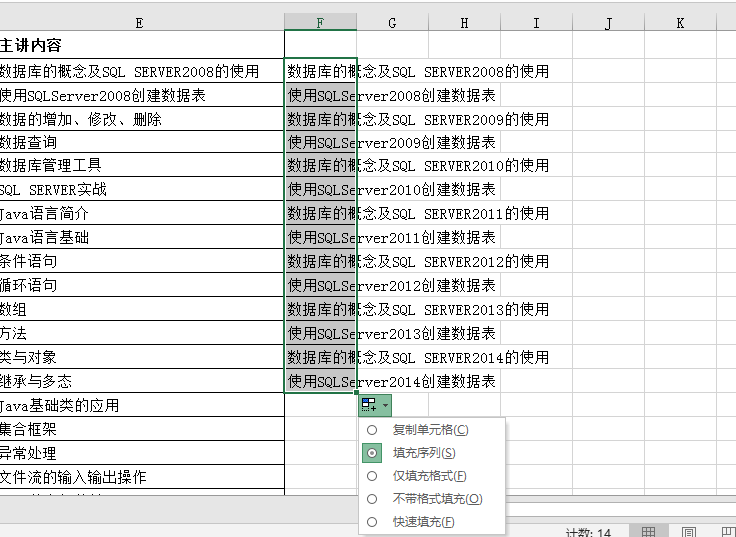The width and height of the screenshot is (736, 537).
Task: Click the 继承与多态 cell
Action: (142, 381)
